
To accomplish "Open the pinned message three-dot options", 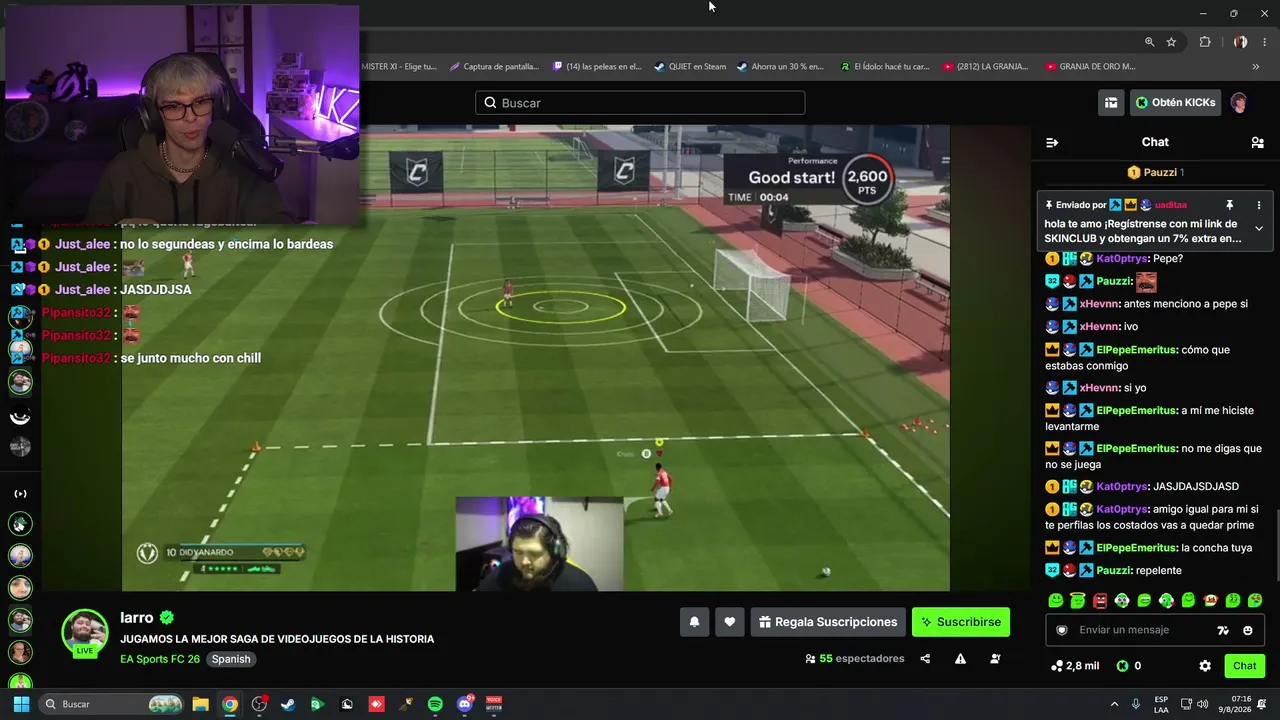I will point(1259,205).
